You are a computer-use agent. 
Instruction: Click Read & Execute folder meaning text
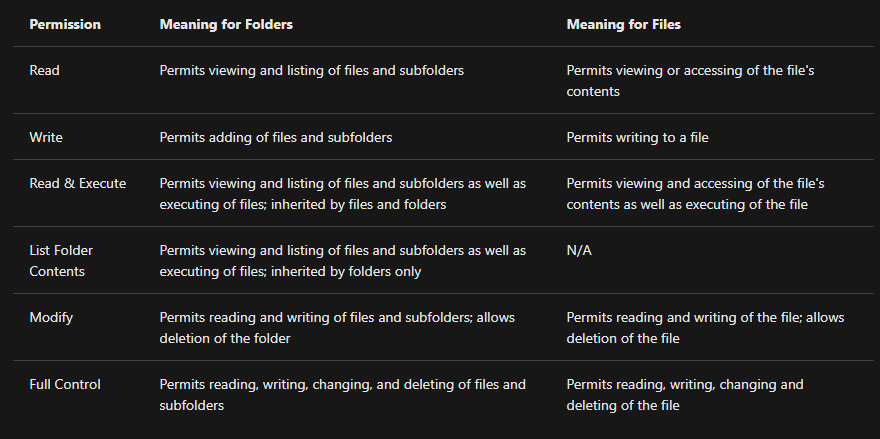[342, 194]
